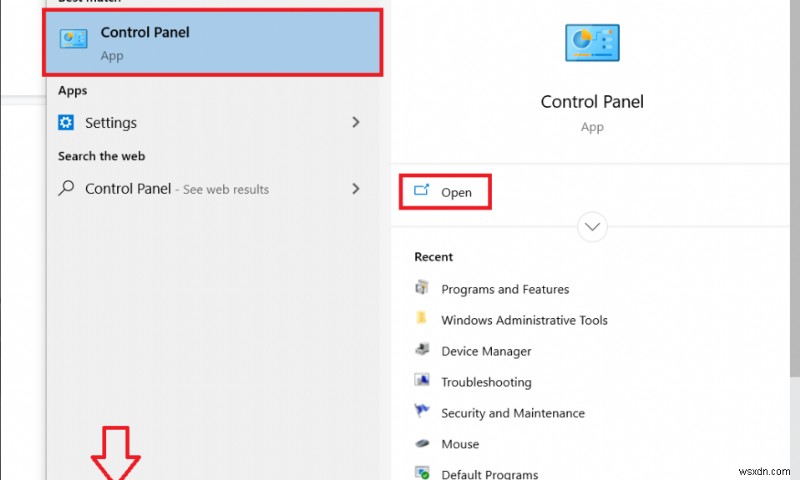Click the Windows Administrative Tools folder icon

click(x=421, y=320)
